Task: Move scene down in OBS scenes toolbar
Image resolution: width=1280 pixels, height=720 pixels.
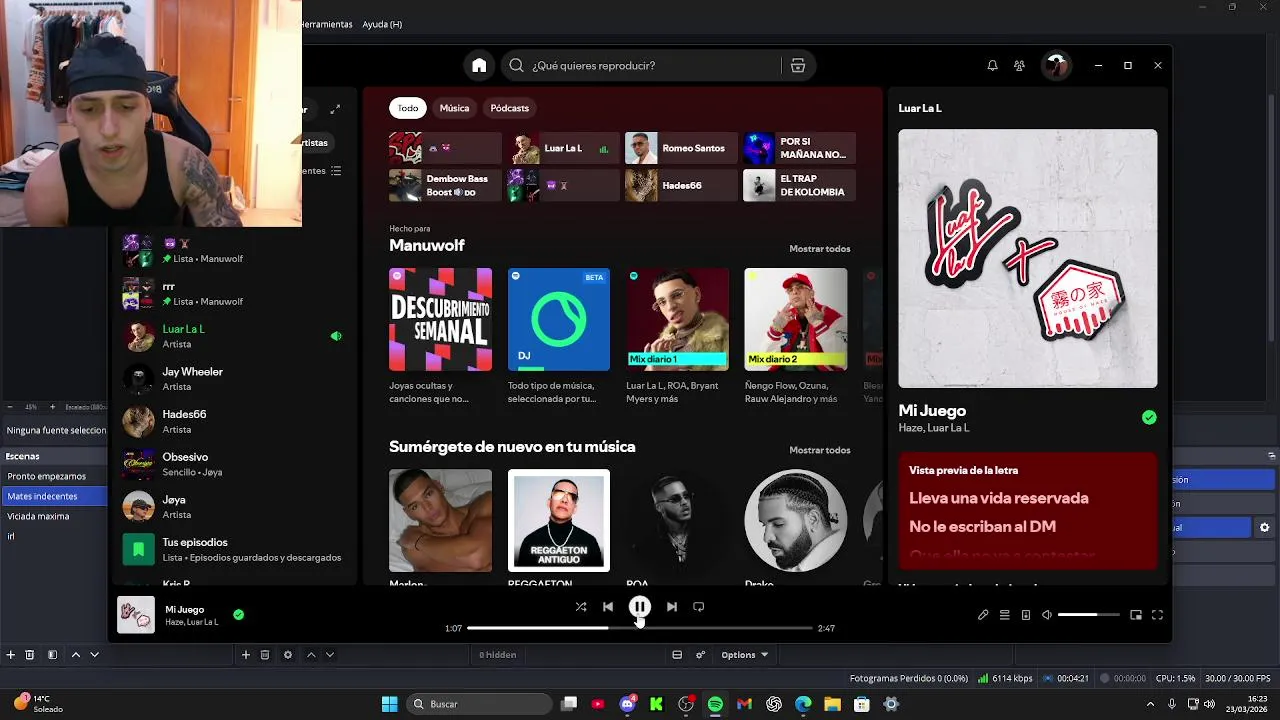Action: point(95,655)
